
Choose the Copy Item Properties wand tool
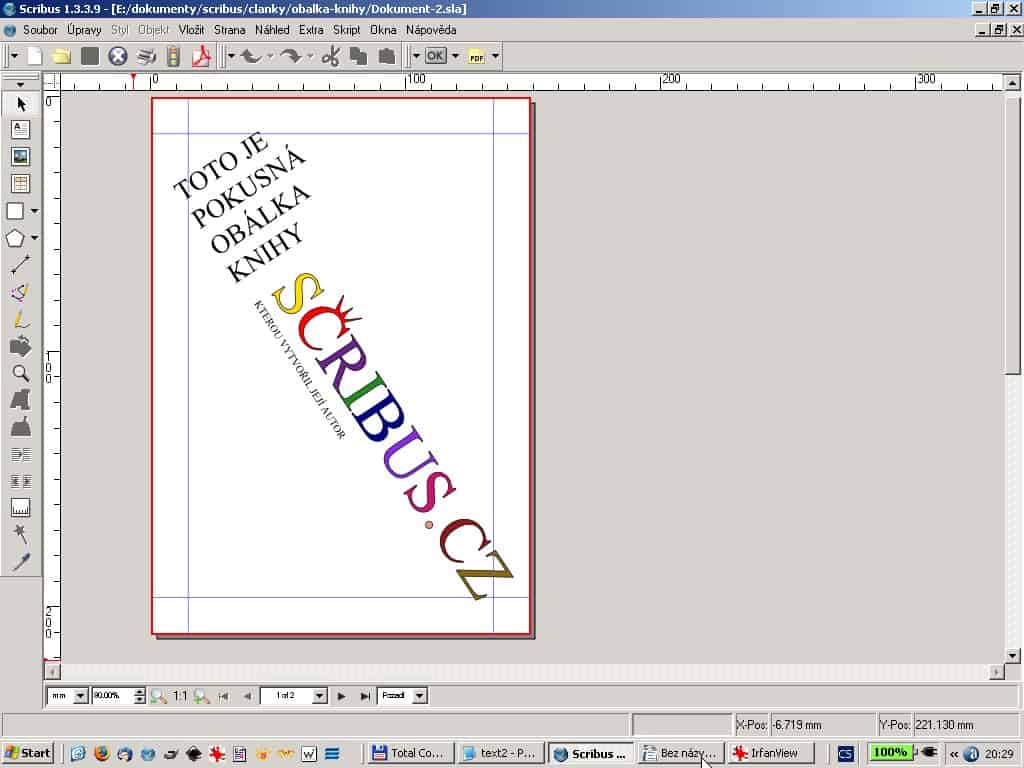tap(21, 534)
